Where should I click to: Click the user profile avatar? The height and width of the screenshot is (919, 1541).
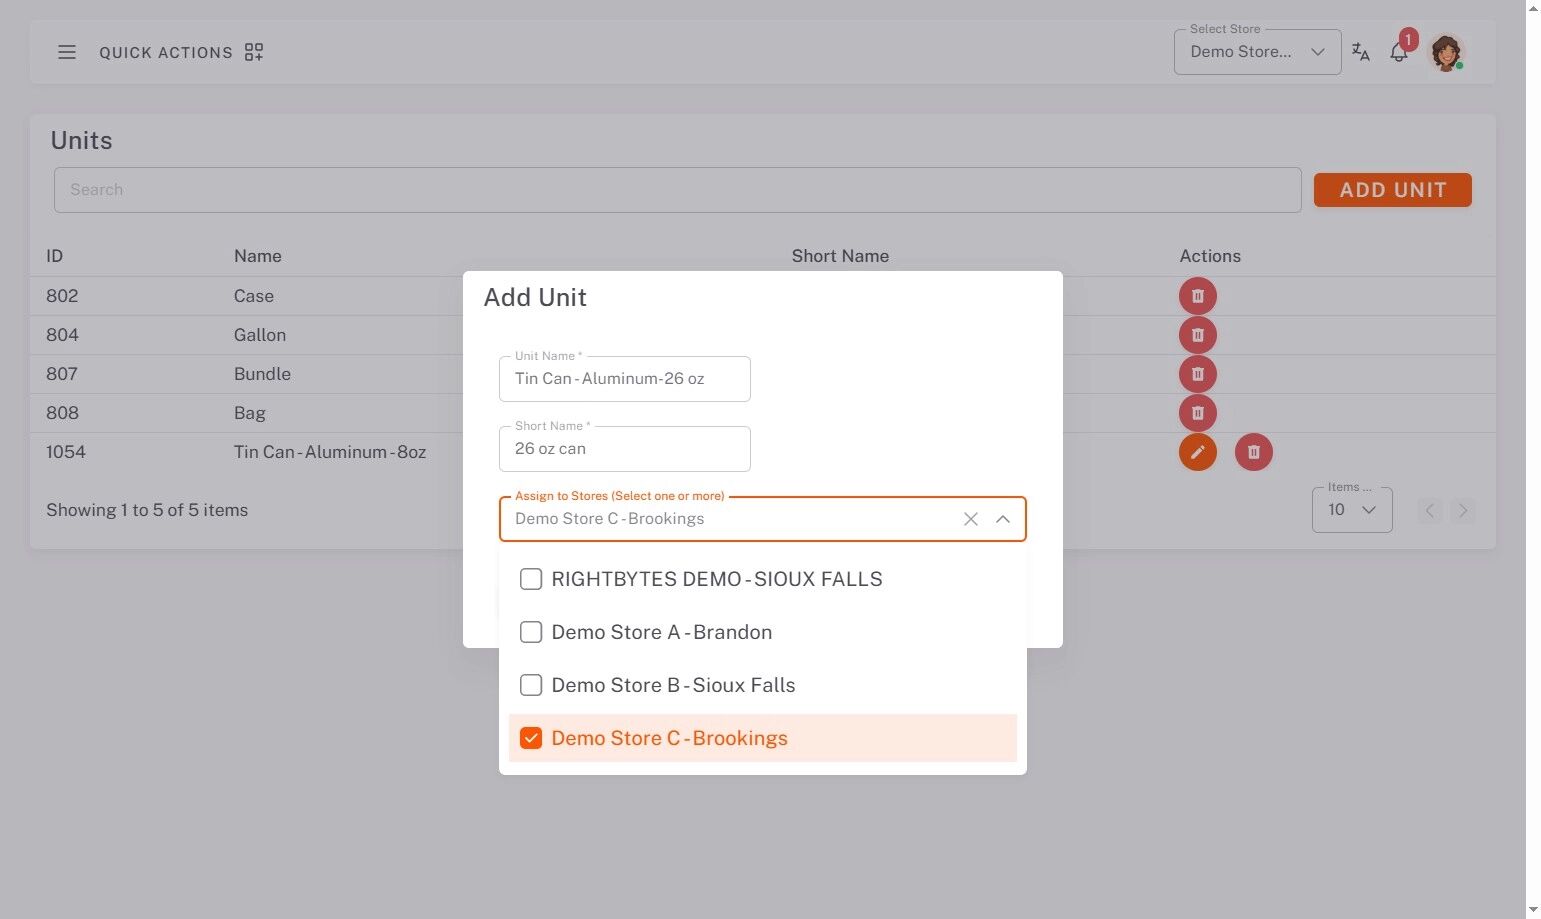point(1446,52)
